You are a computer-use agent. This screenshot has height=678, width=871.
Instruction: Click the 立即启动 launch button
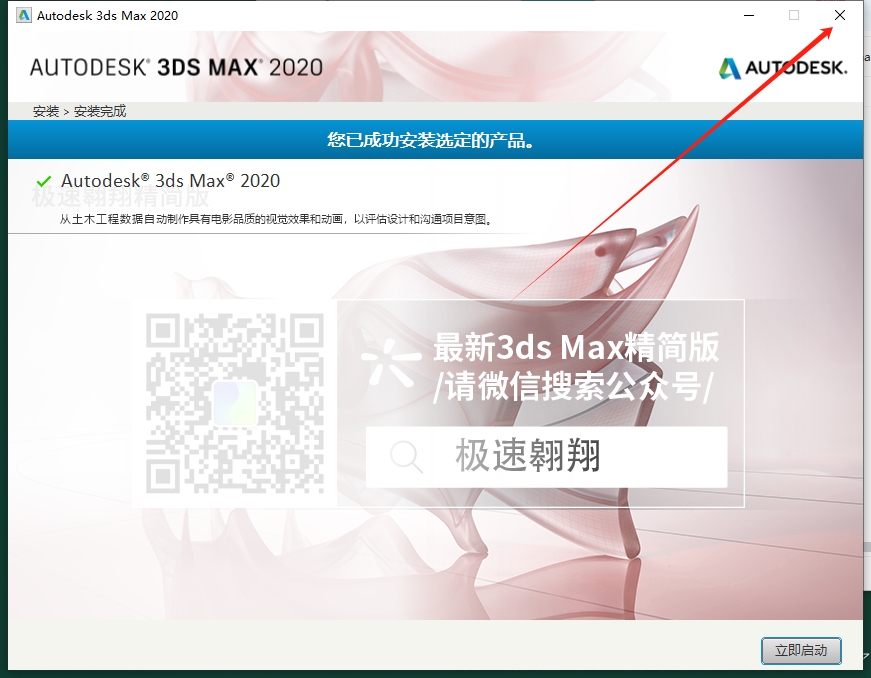pos(800,651)
